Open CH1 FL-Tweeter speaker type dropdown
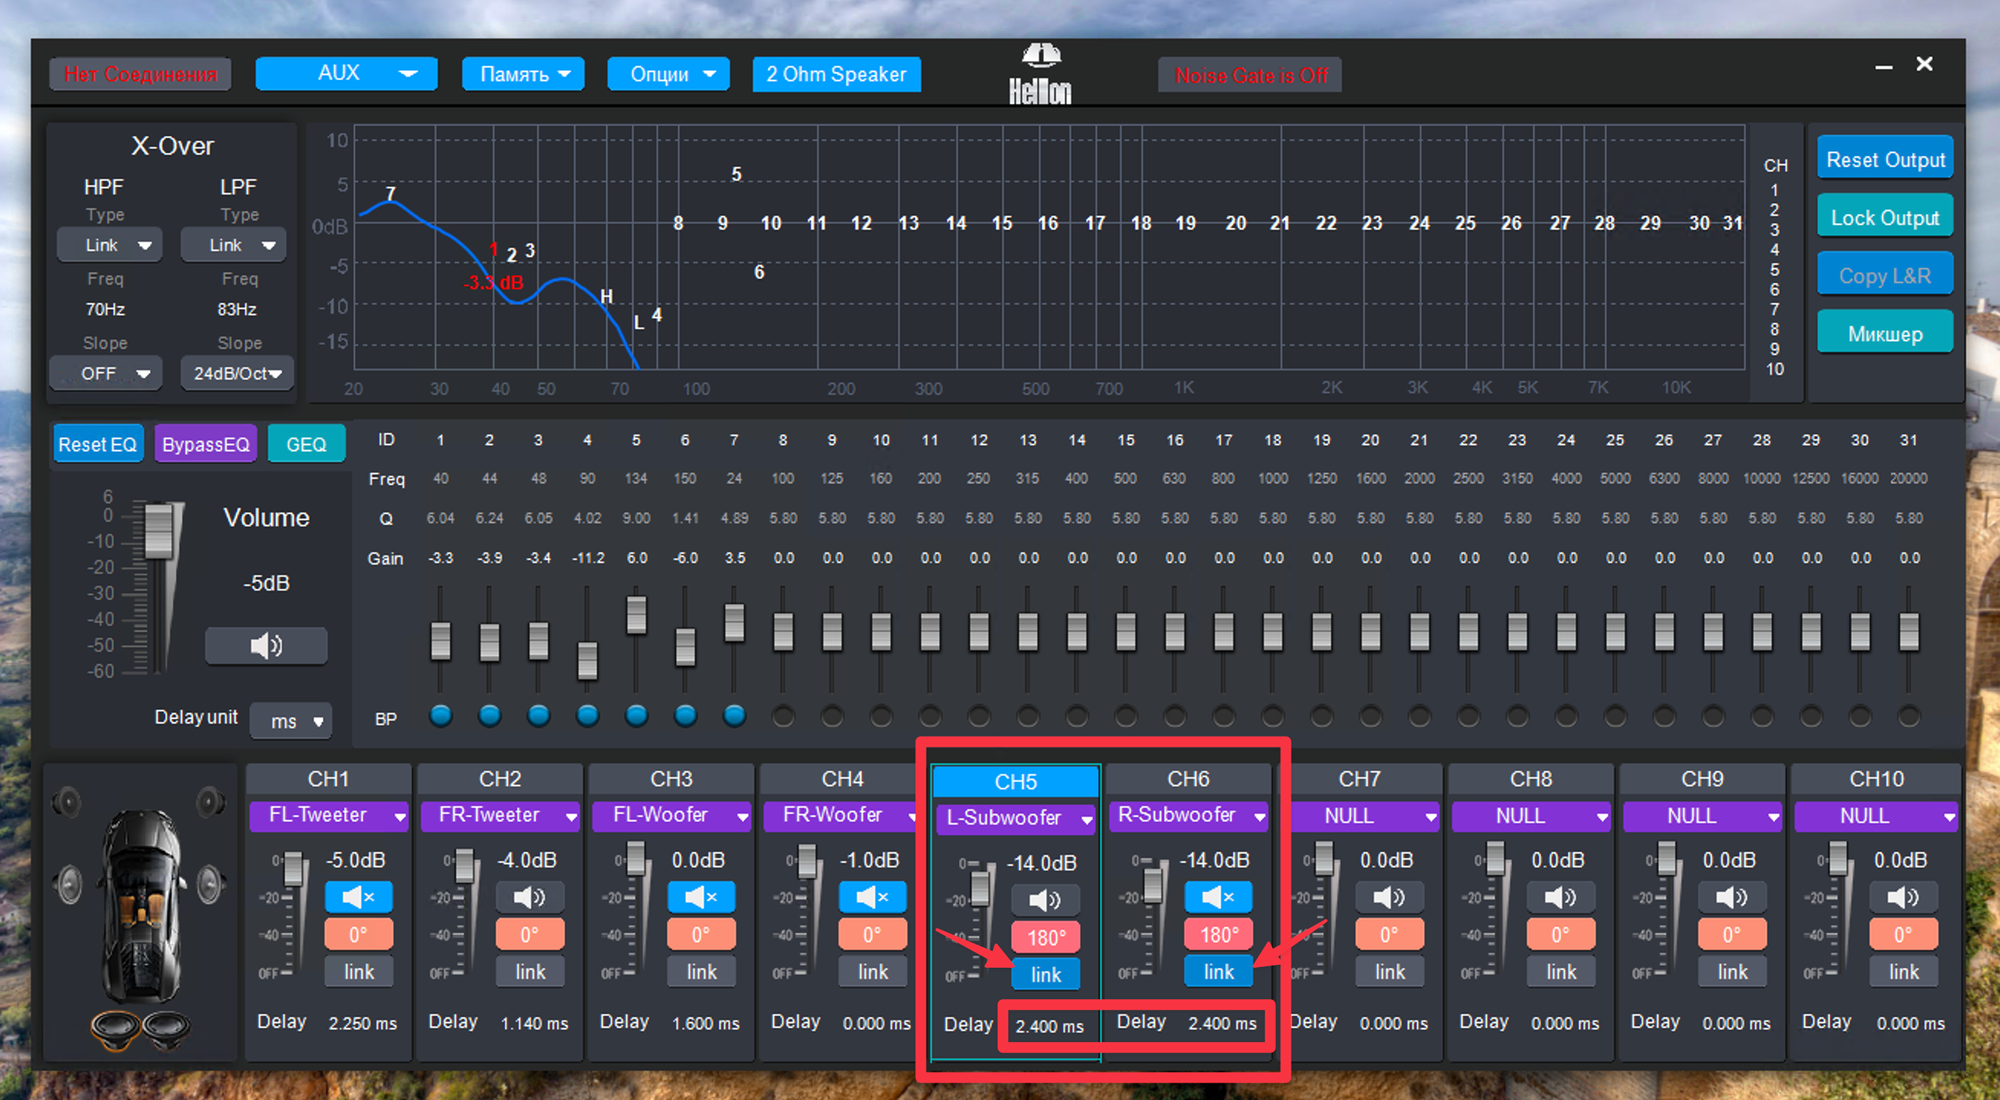This screenshot has height=1100, width=2000. [x=328, y=816]
